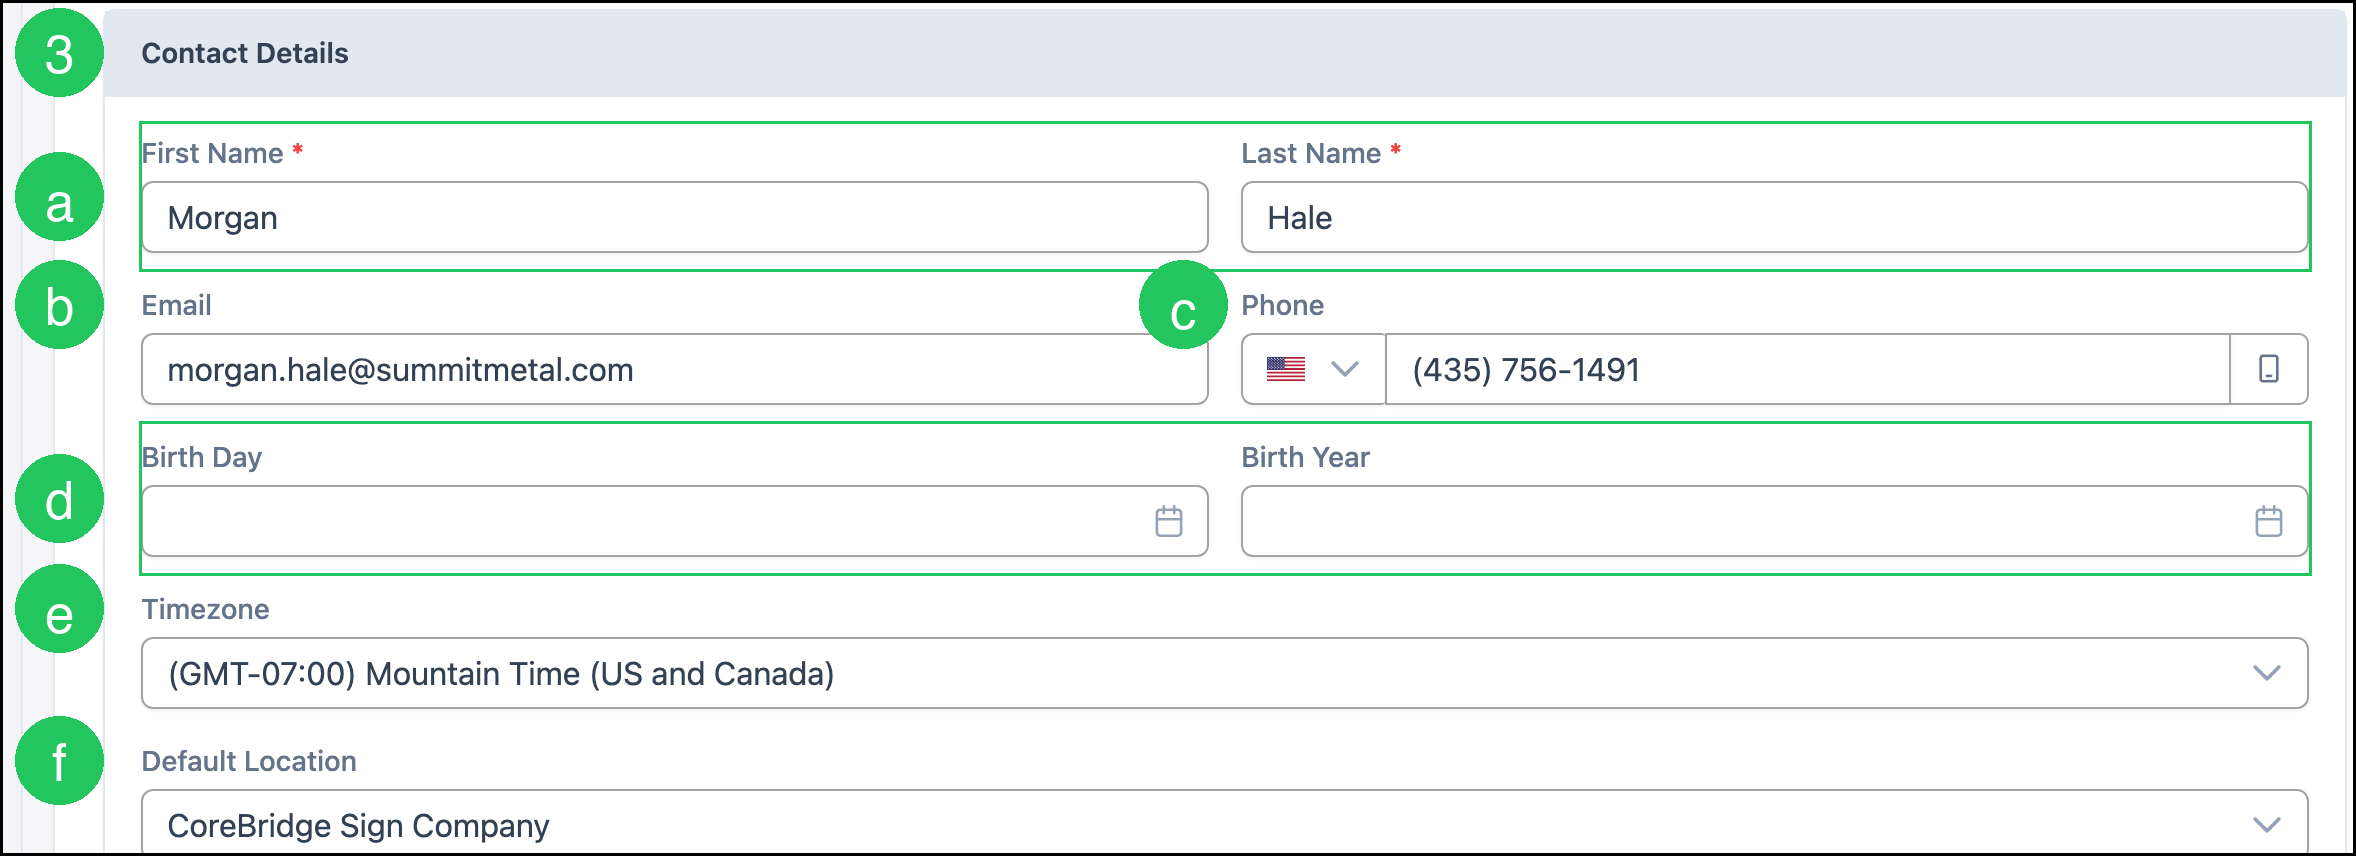This screenshot has width=2356, height=856.
Task: Select the Mountain Time timezone box
Action: click(1225, 673)
